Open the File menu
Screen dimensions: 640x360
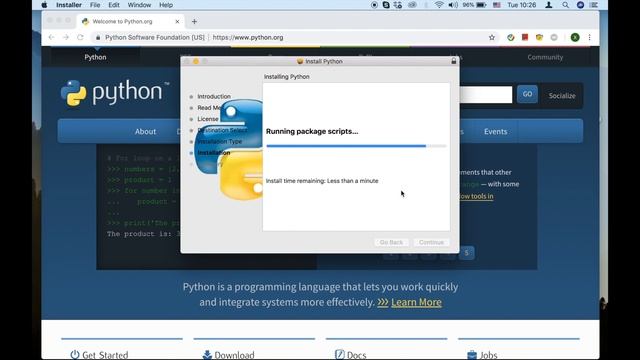[95, 5]
